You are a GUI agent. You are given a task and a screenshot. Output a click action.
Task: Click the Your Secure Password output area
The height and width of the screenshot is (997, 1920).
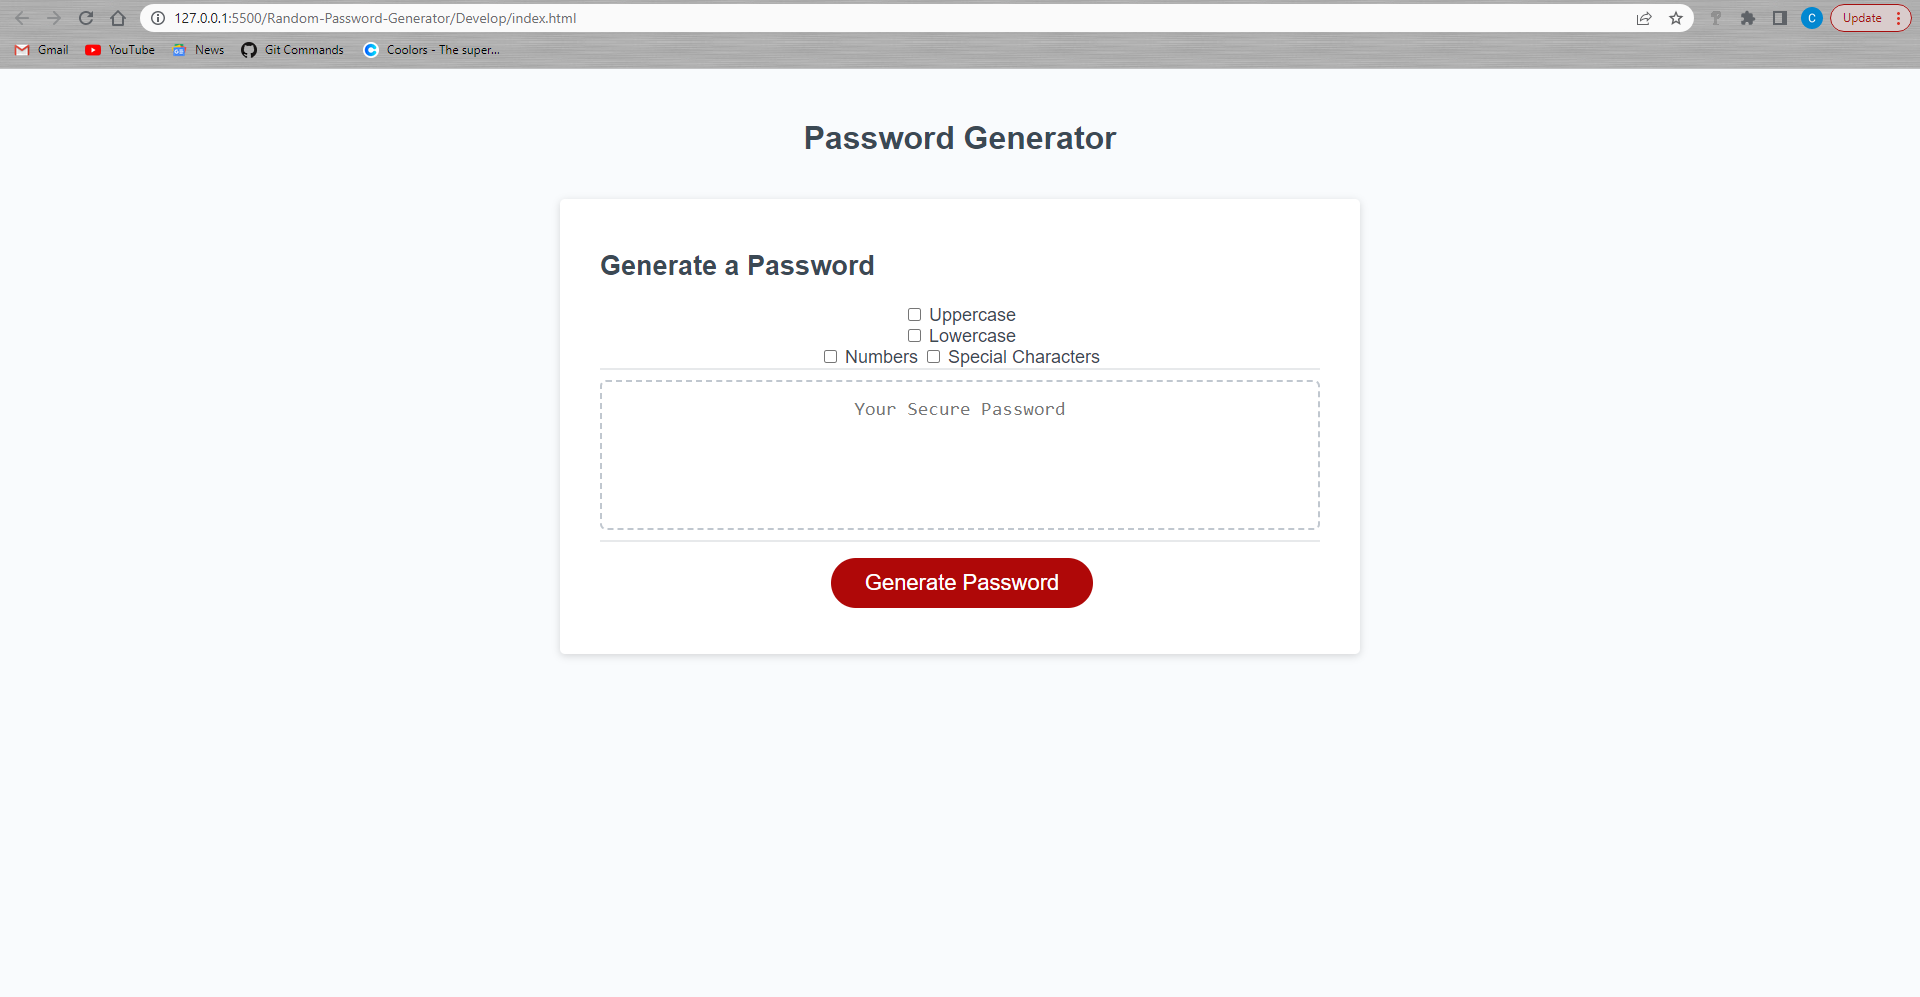click(959, 455)
